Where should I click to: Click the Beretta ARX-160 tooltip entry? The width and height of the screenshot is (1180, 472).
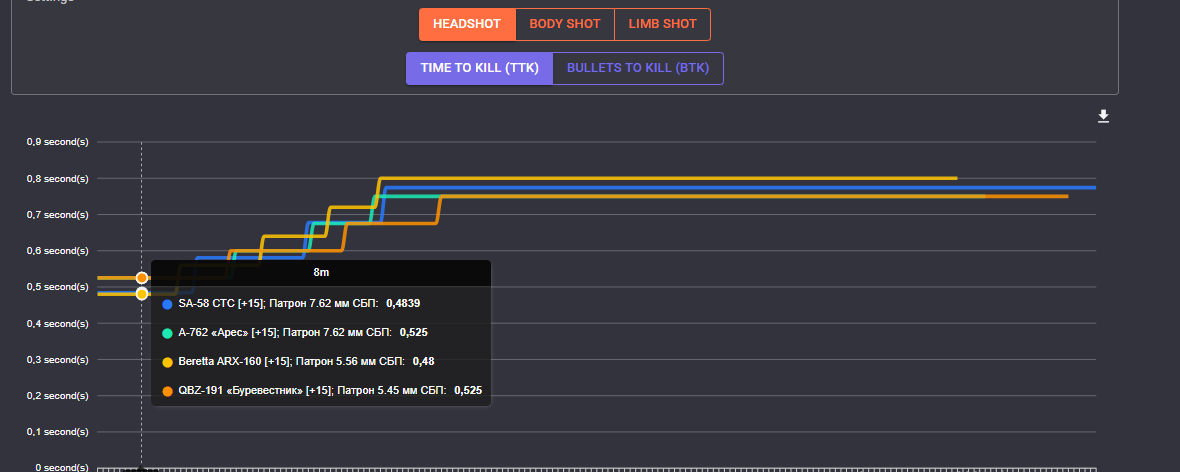click(292, 361)
